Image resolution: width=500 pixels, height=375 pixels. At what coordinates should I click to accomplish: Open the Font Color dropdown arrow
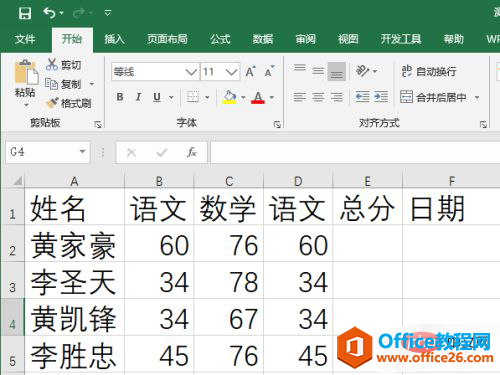(272, 97)
